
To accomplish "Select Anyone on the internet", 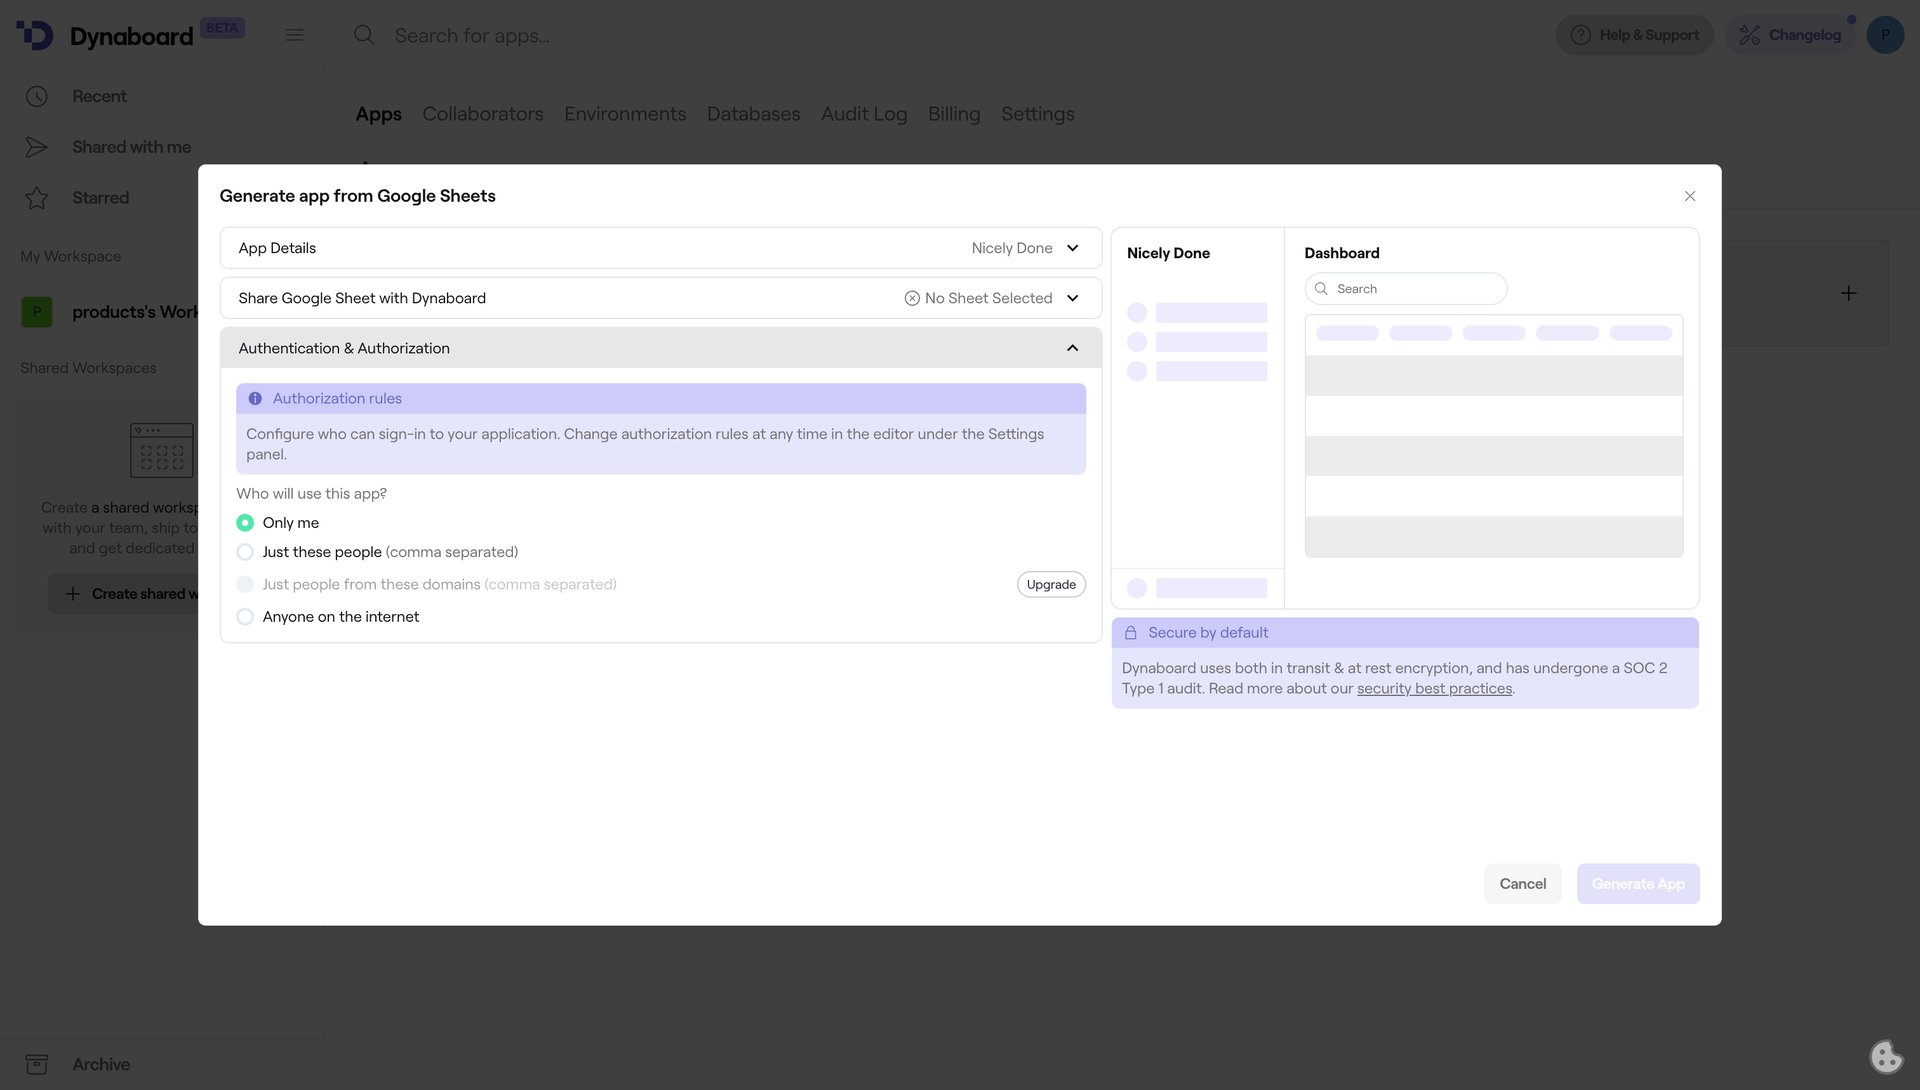I will tap(245, 617).
